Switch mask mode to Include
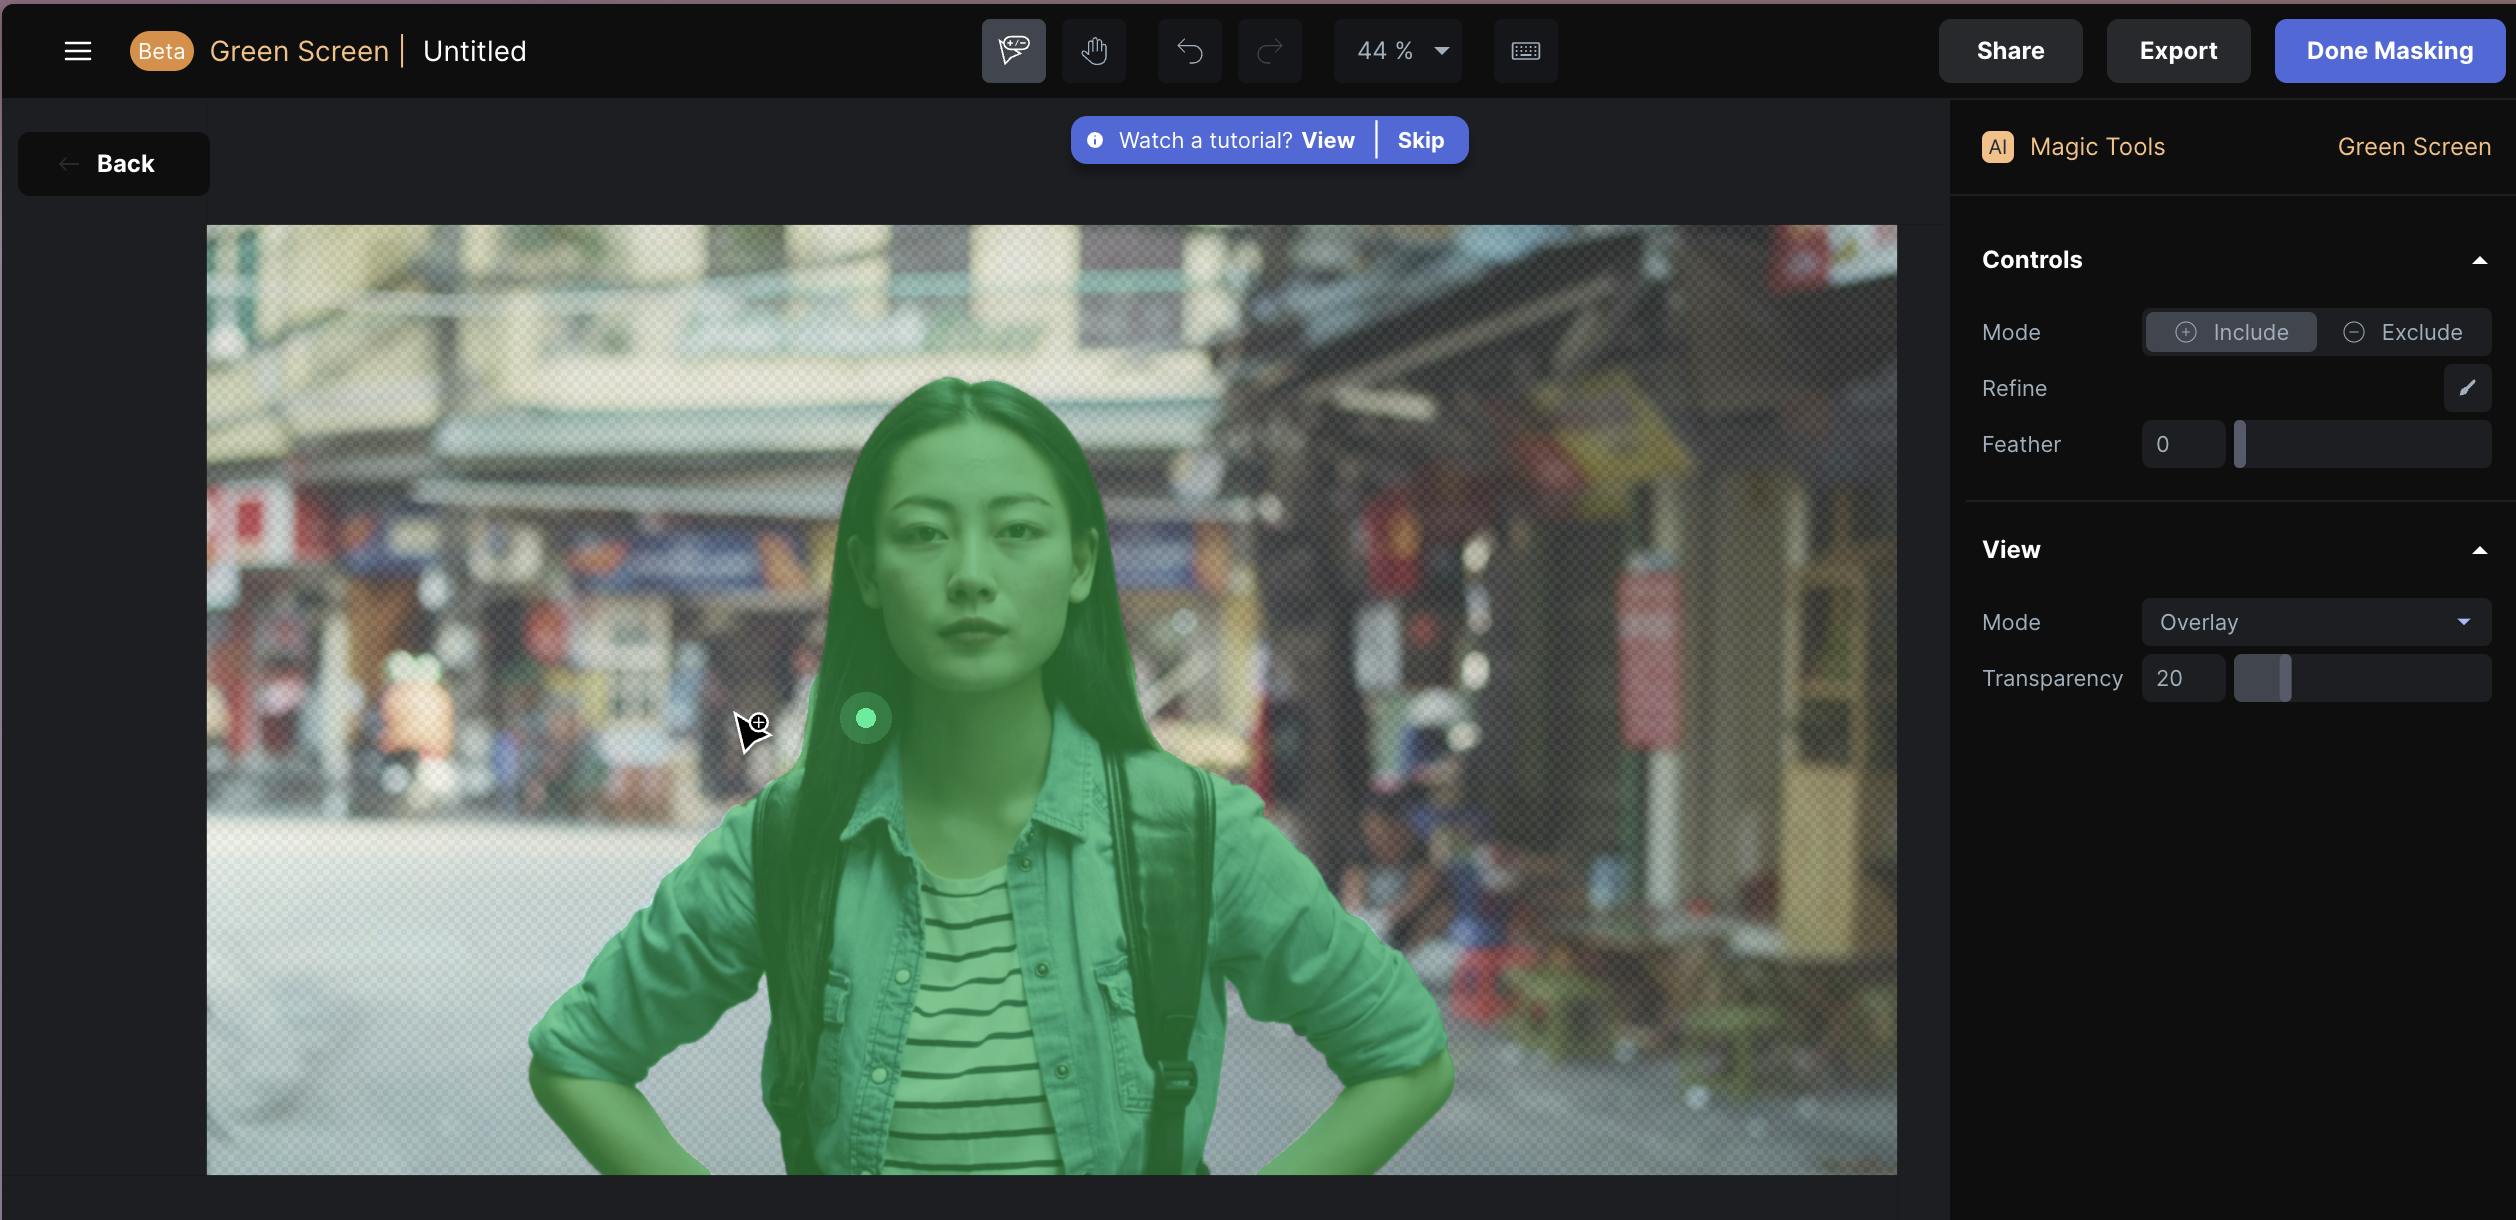 pyautogui.click(x=2231, y=332)
